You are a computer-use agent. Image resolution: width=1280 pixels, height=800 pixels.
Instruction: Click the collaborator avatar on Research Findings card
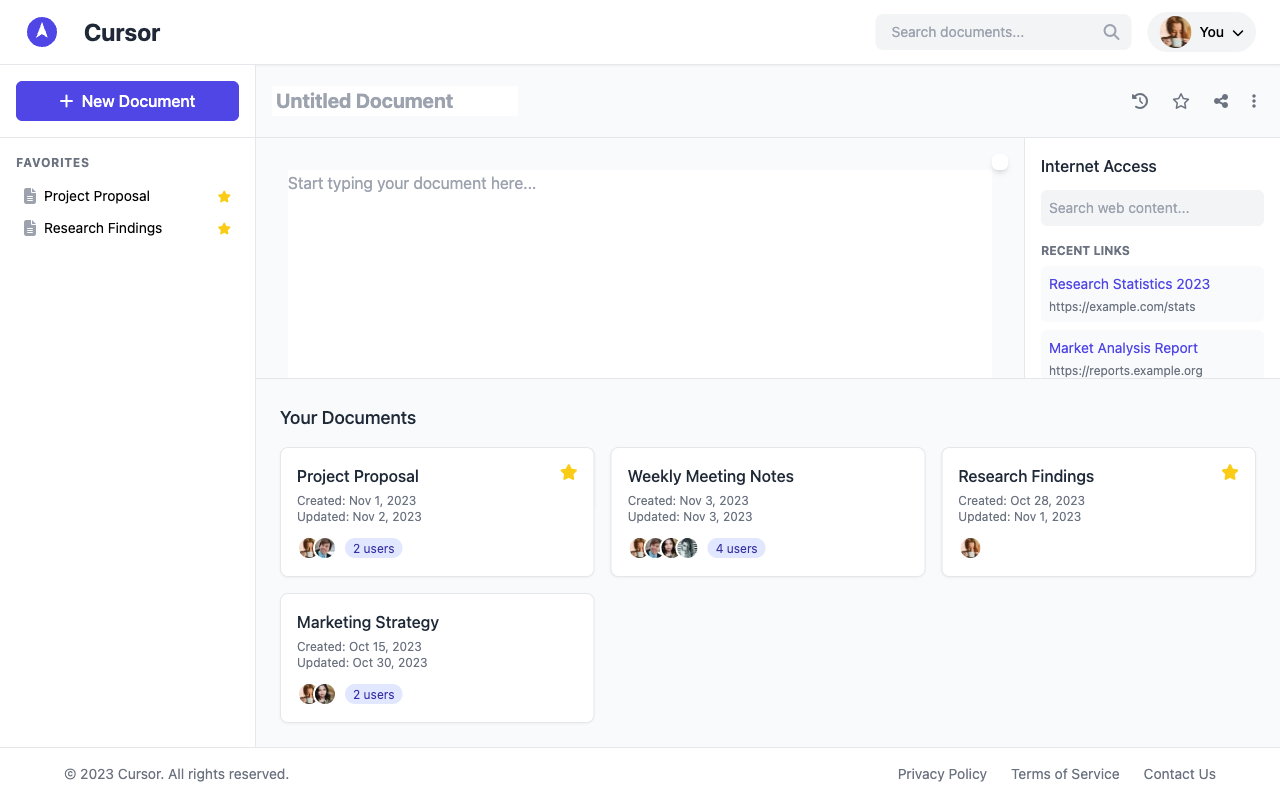[970, 548]
